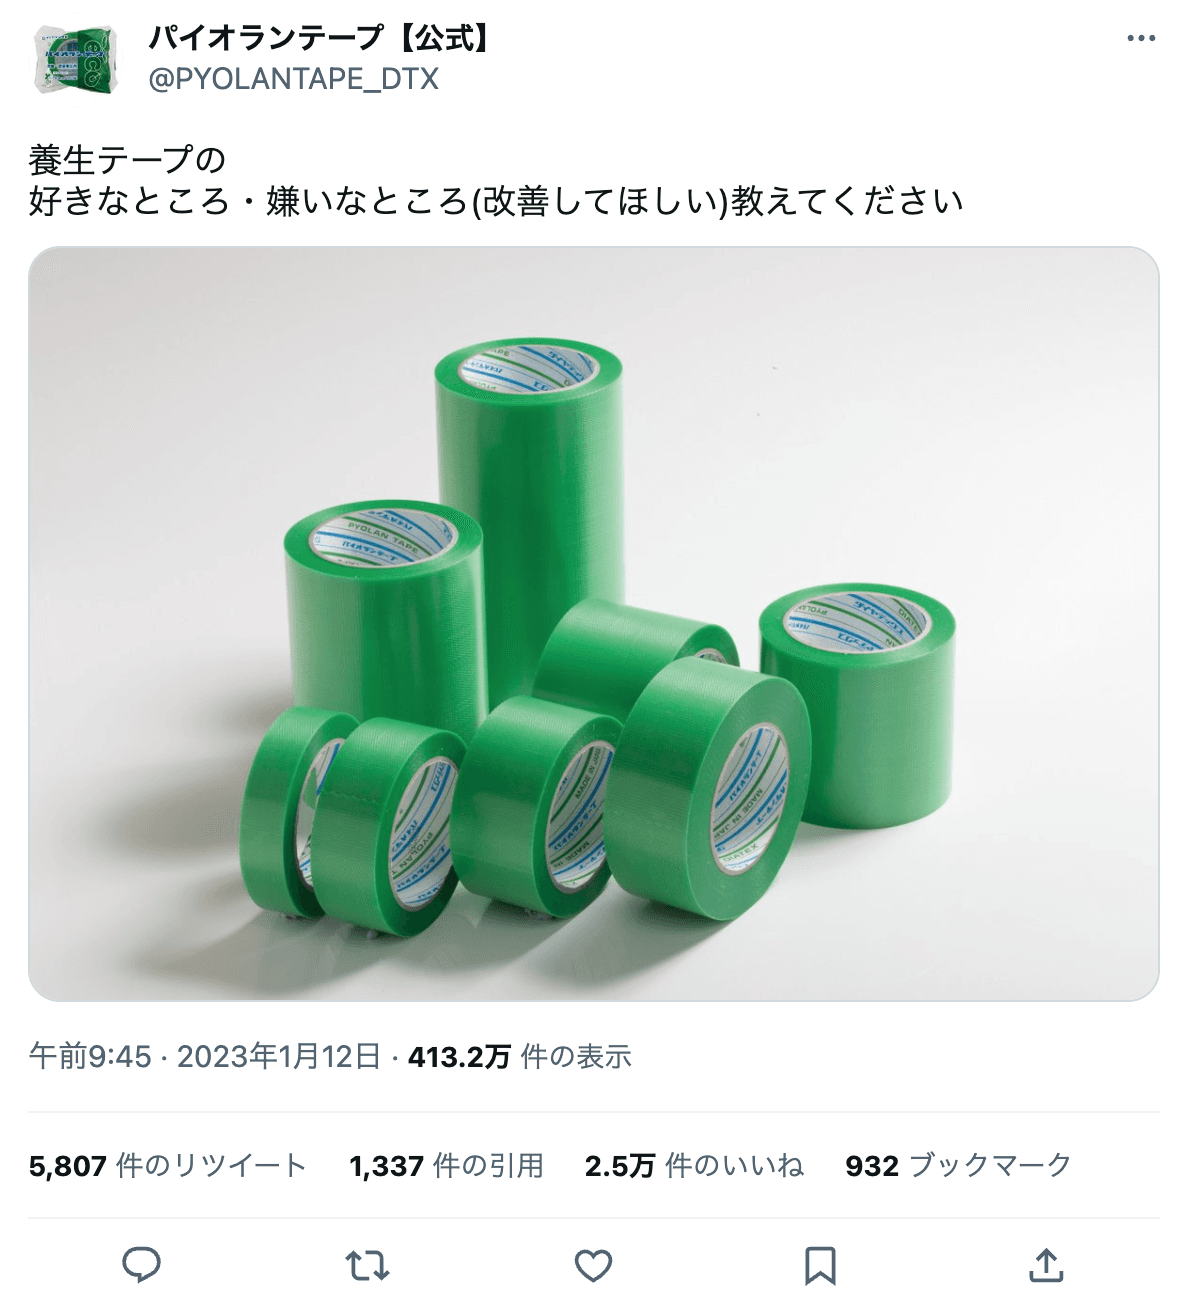Open the share menu via upload arrow icon
1186x1310 pixels.
point(1046,1265)
